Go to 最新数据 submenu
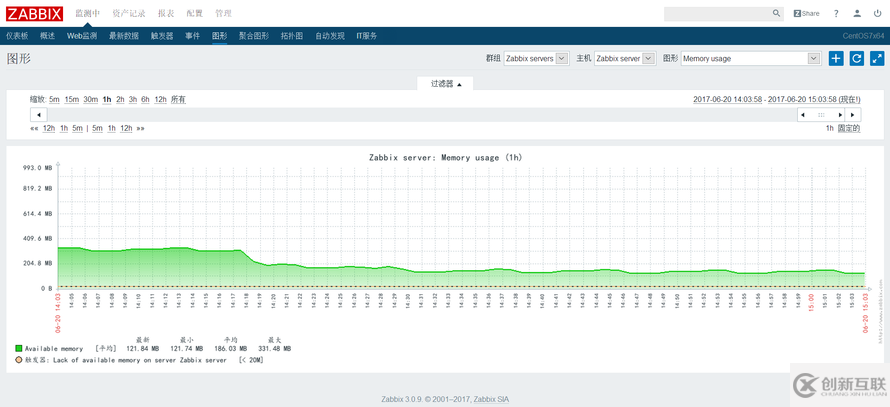This screenshot has height=407, width=890. point(124,36)
